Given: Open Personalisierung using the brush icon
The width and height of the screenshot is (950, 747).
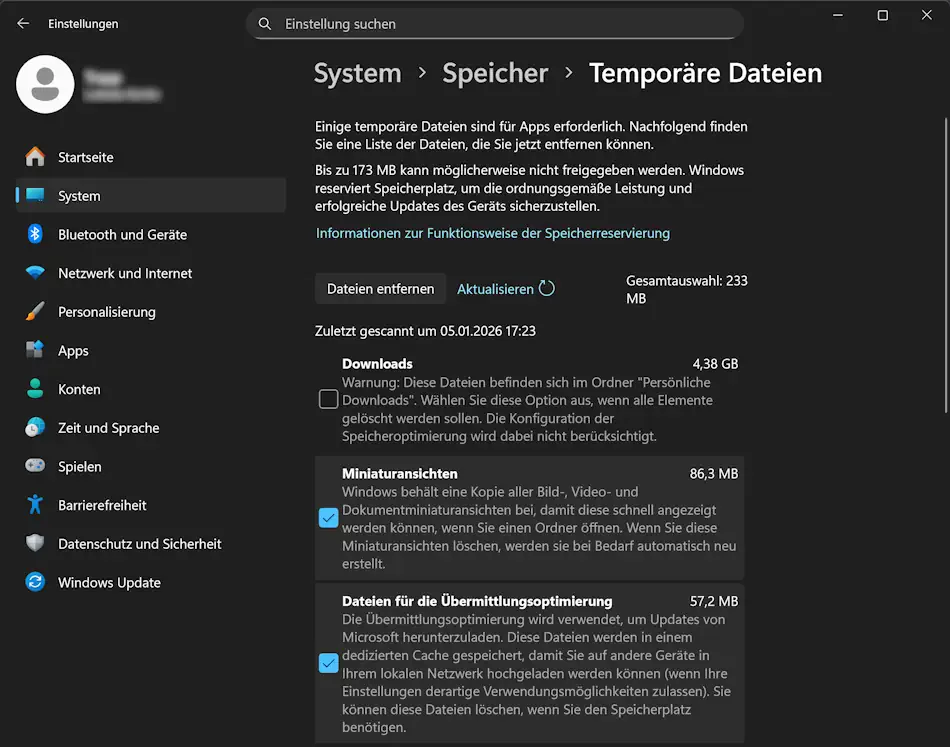Looking at the screenshot, I should click(34, 312).
